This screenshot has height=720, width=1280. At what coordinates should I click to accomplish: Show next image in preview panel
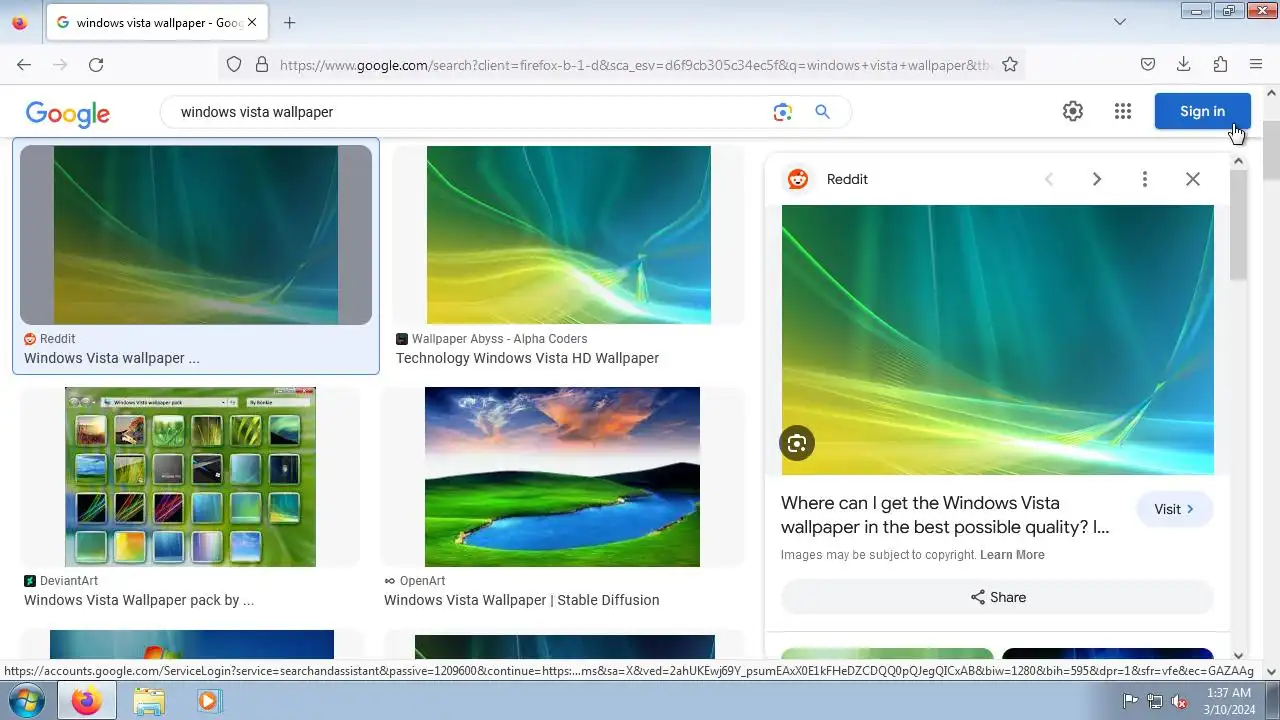1097,179
